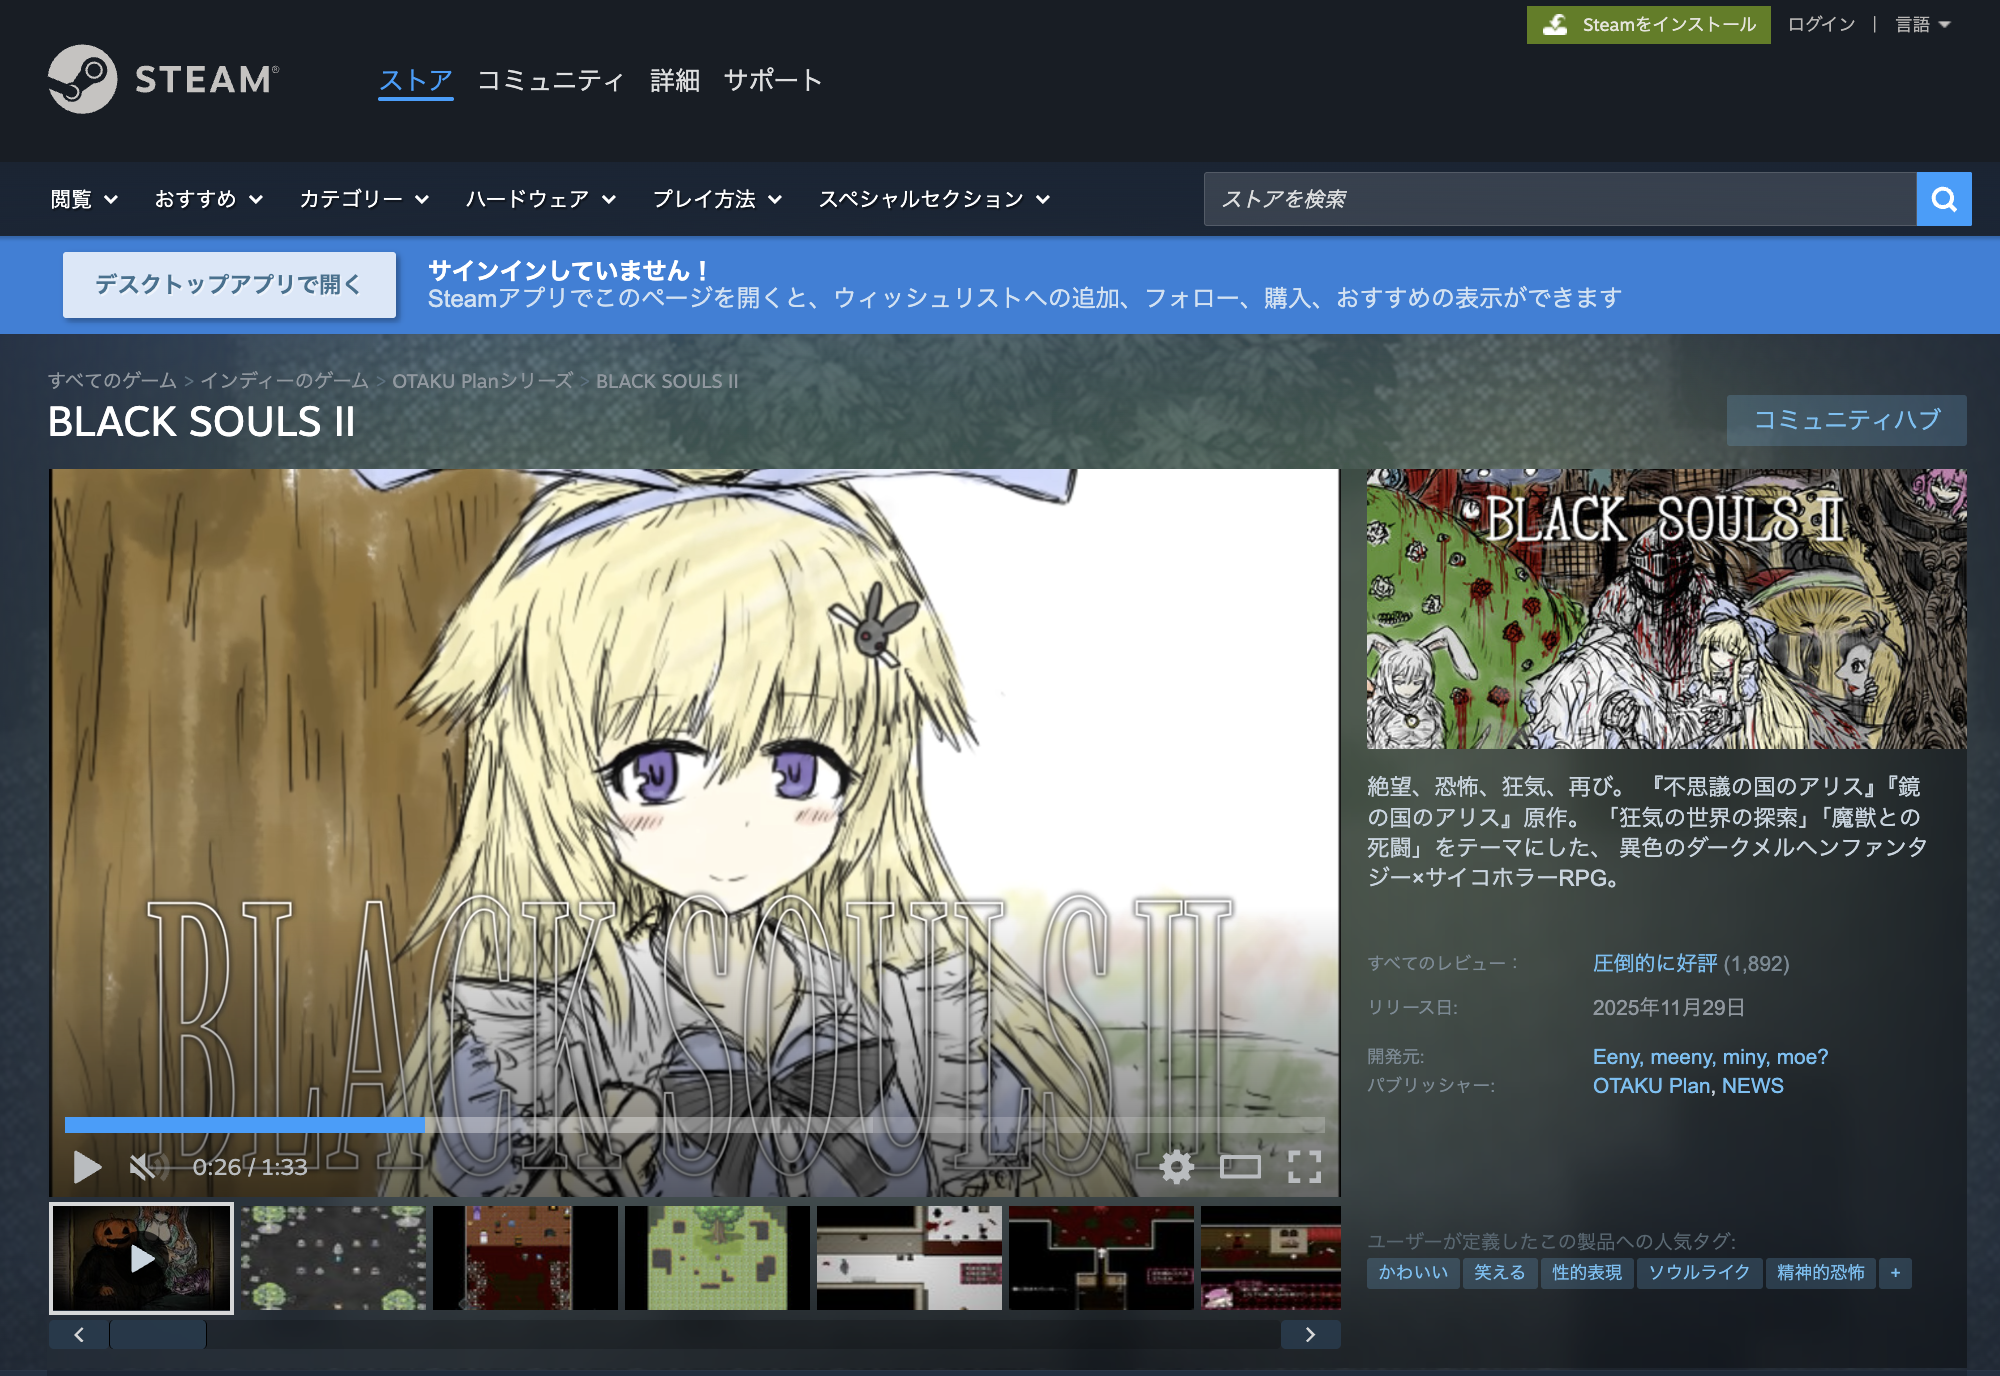Enter fullscreen video mode
Image resolution: width=2000 pixels, height=1376 pixels.
[x=1304, y=1166]
